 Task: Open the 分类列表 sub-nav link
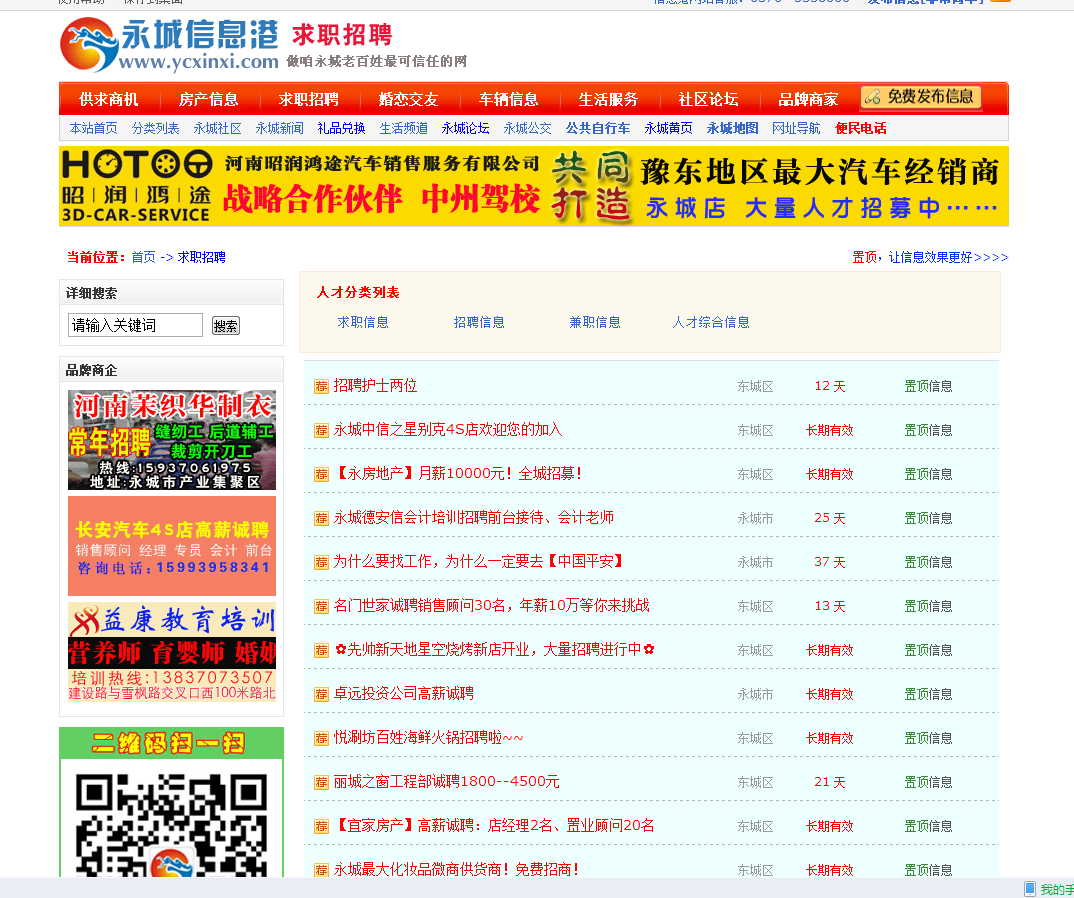[155, 128]
